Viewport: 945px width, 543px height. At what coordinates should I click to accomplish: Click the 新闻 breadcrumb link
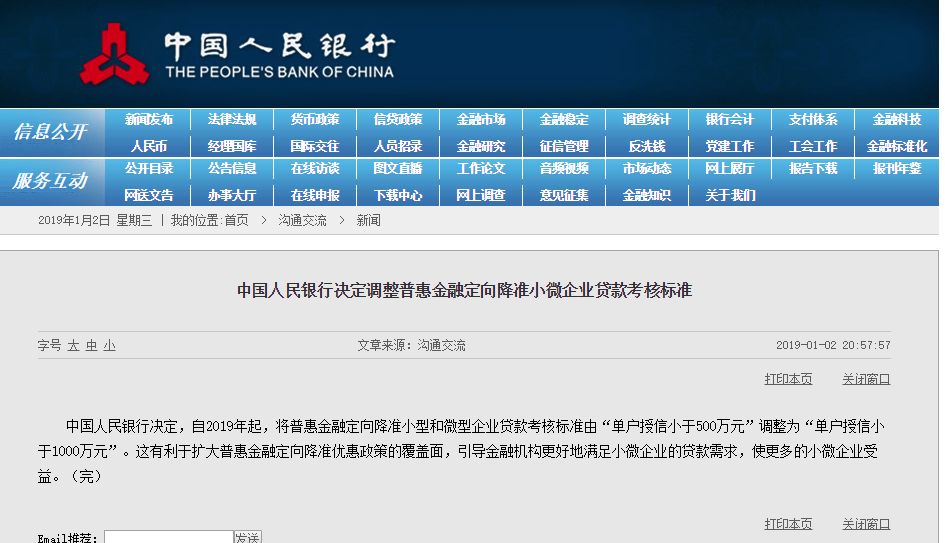[x=368, y=221]
